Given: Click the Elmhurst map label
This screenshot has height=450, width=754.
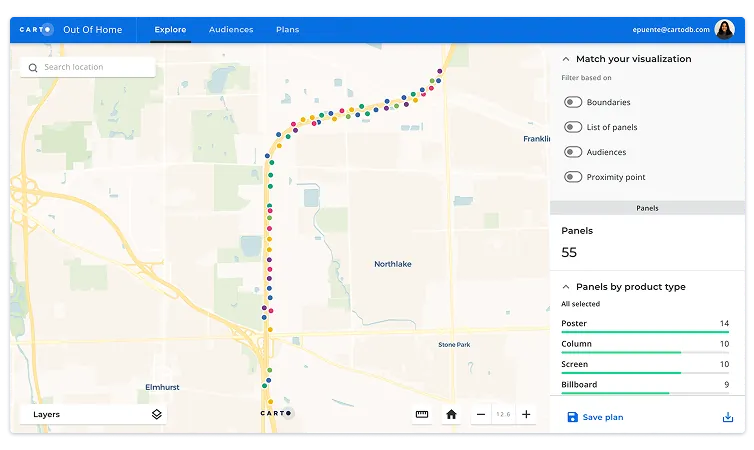Looking at the screenshot, I should [x=163, y=387].
